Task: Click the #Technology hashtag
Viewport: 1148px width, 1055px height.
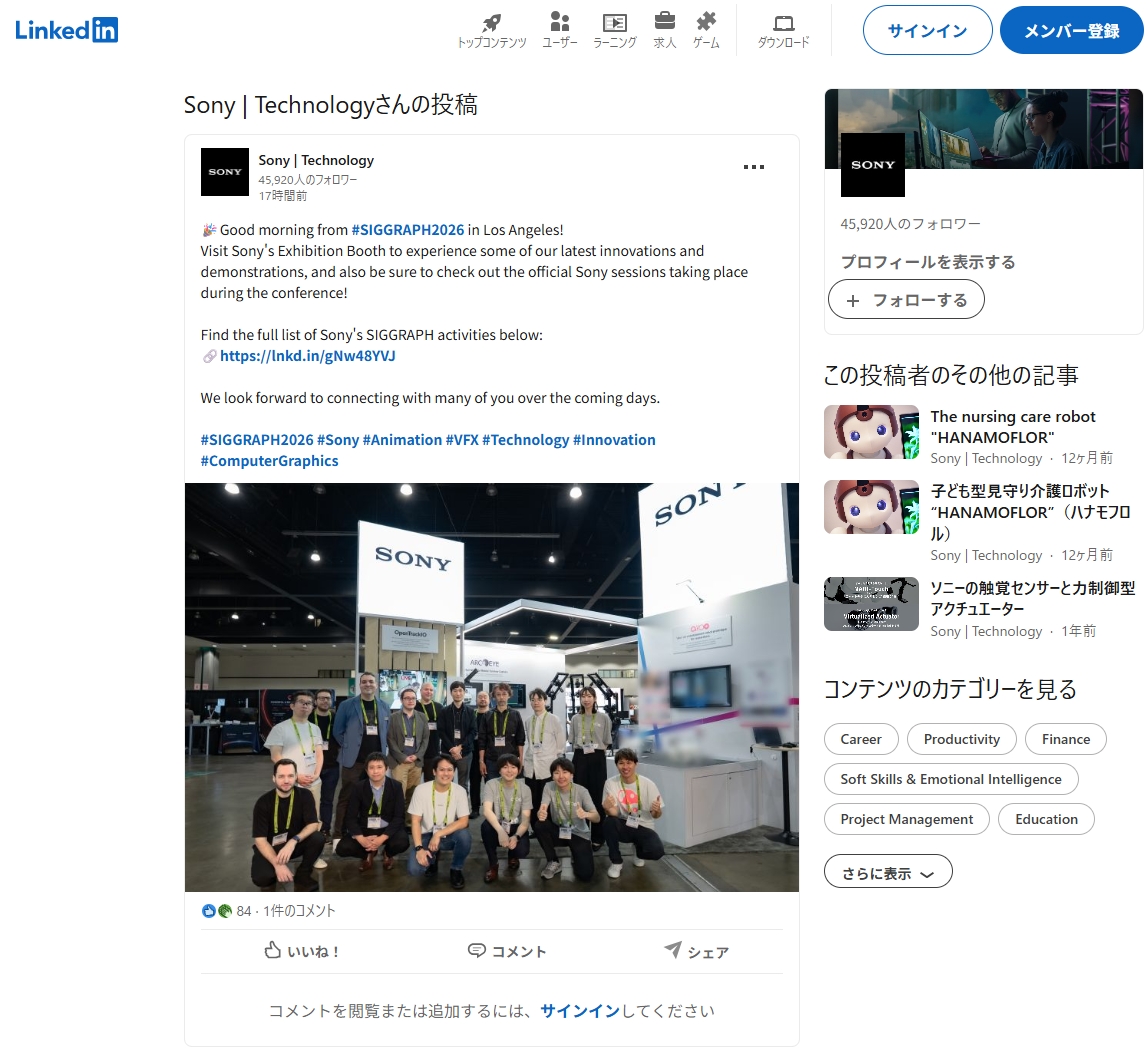Action: point(526,440)
